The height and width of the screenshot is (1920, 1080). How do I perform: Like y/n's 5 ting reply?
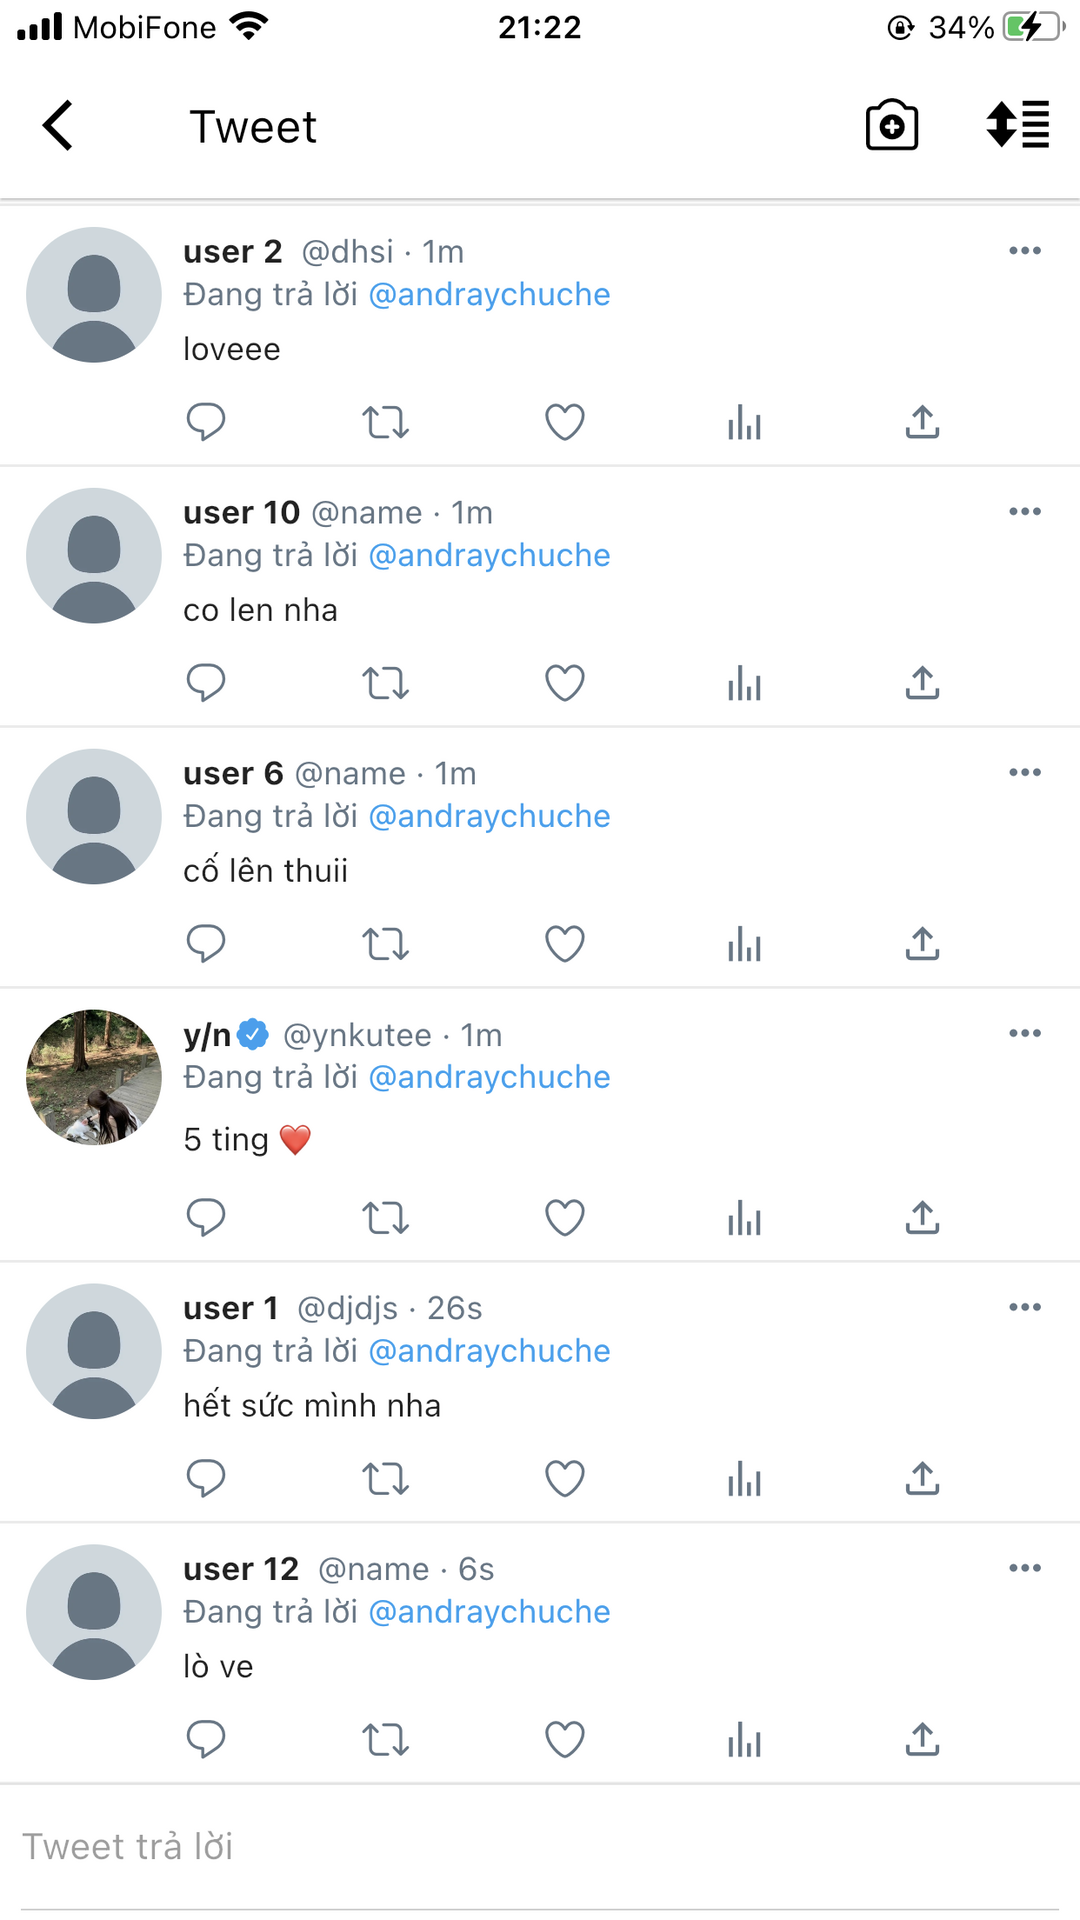tap(564, 1218)
